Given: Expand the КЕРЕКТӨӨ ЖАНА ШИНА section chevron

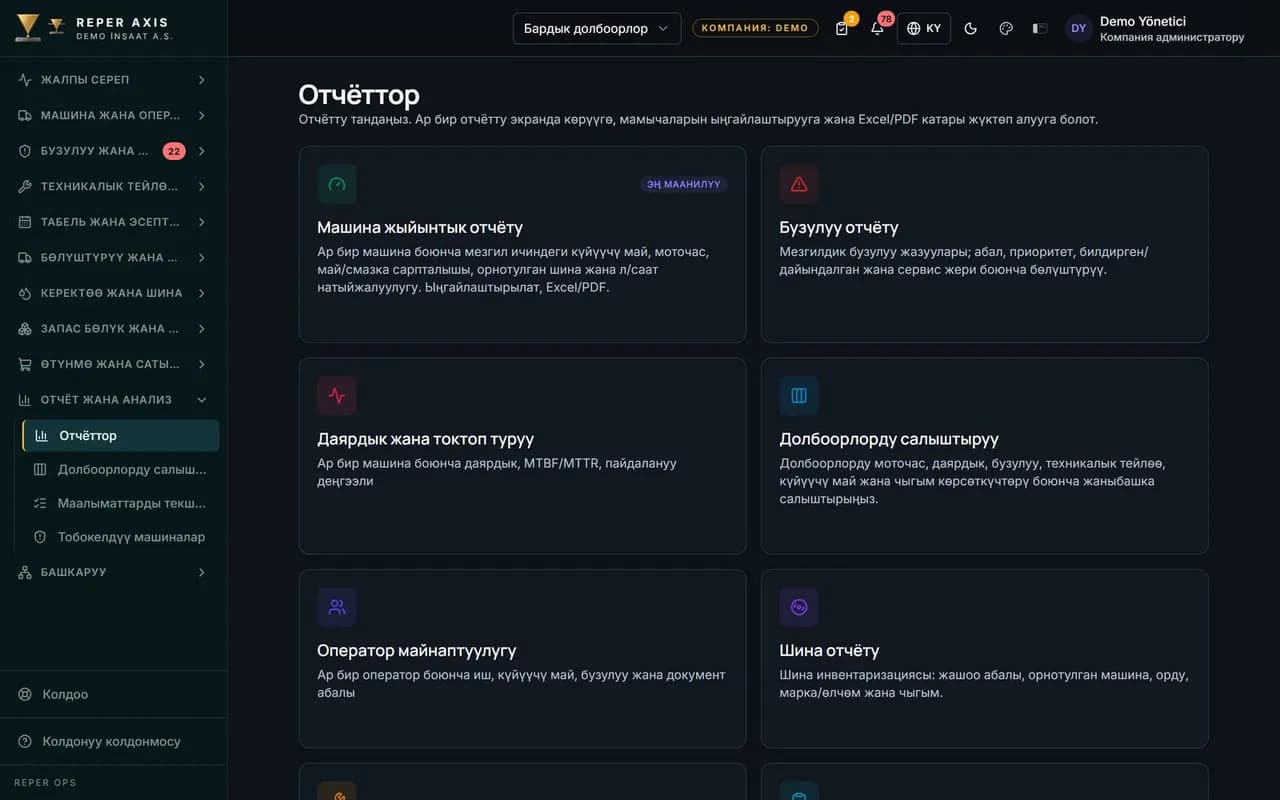Looking at the screenshot, I should point(201,293).
